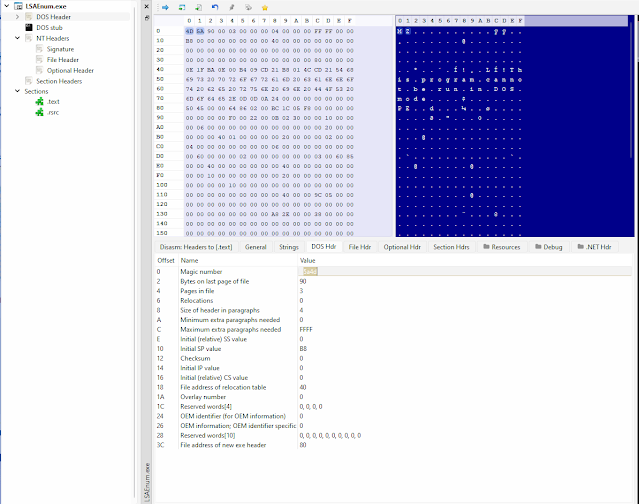Click the tags icon beside the star
Image resolution: width=639 pixels, height=504 pixels.
point(248,7)
